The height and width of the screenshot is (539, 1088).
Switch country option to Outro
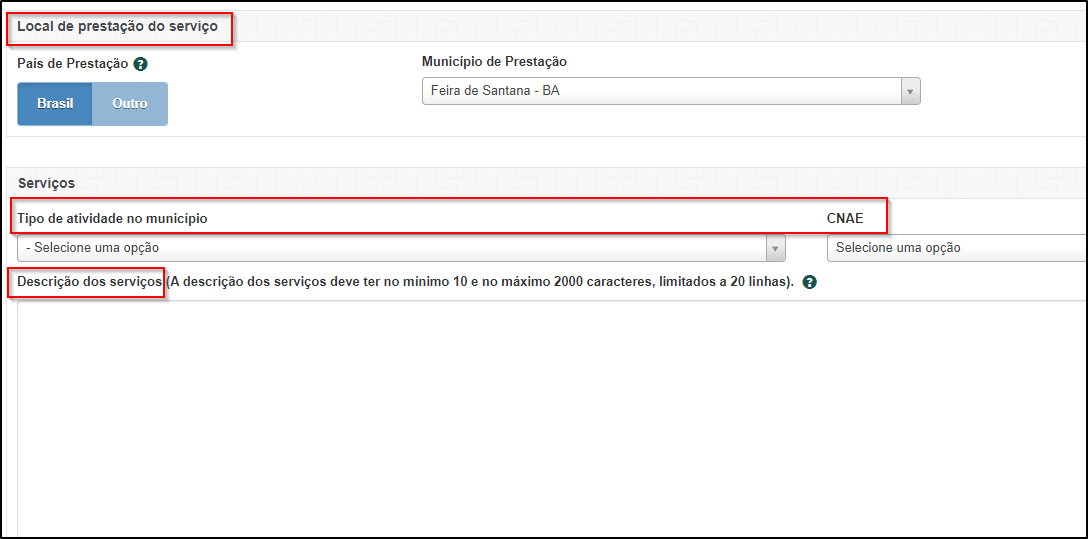[x=130, y=104]
